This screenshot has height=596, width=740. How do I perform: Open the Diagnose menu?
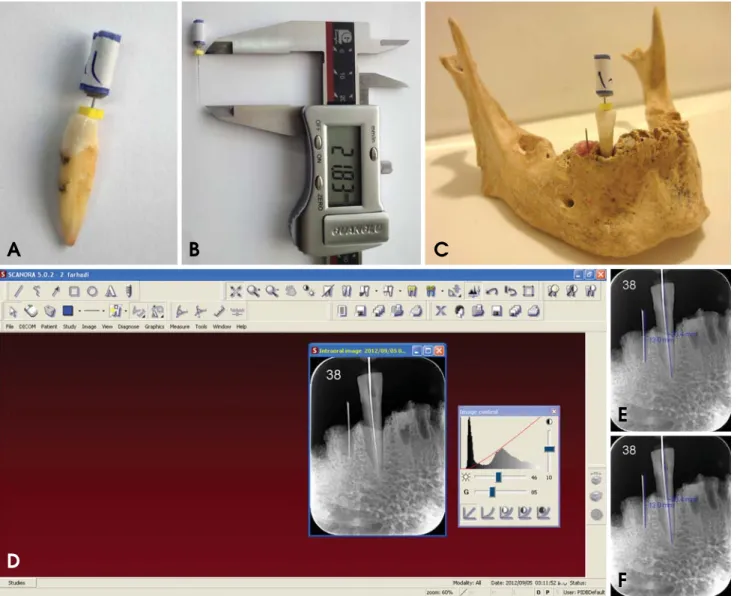128,327
